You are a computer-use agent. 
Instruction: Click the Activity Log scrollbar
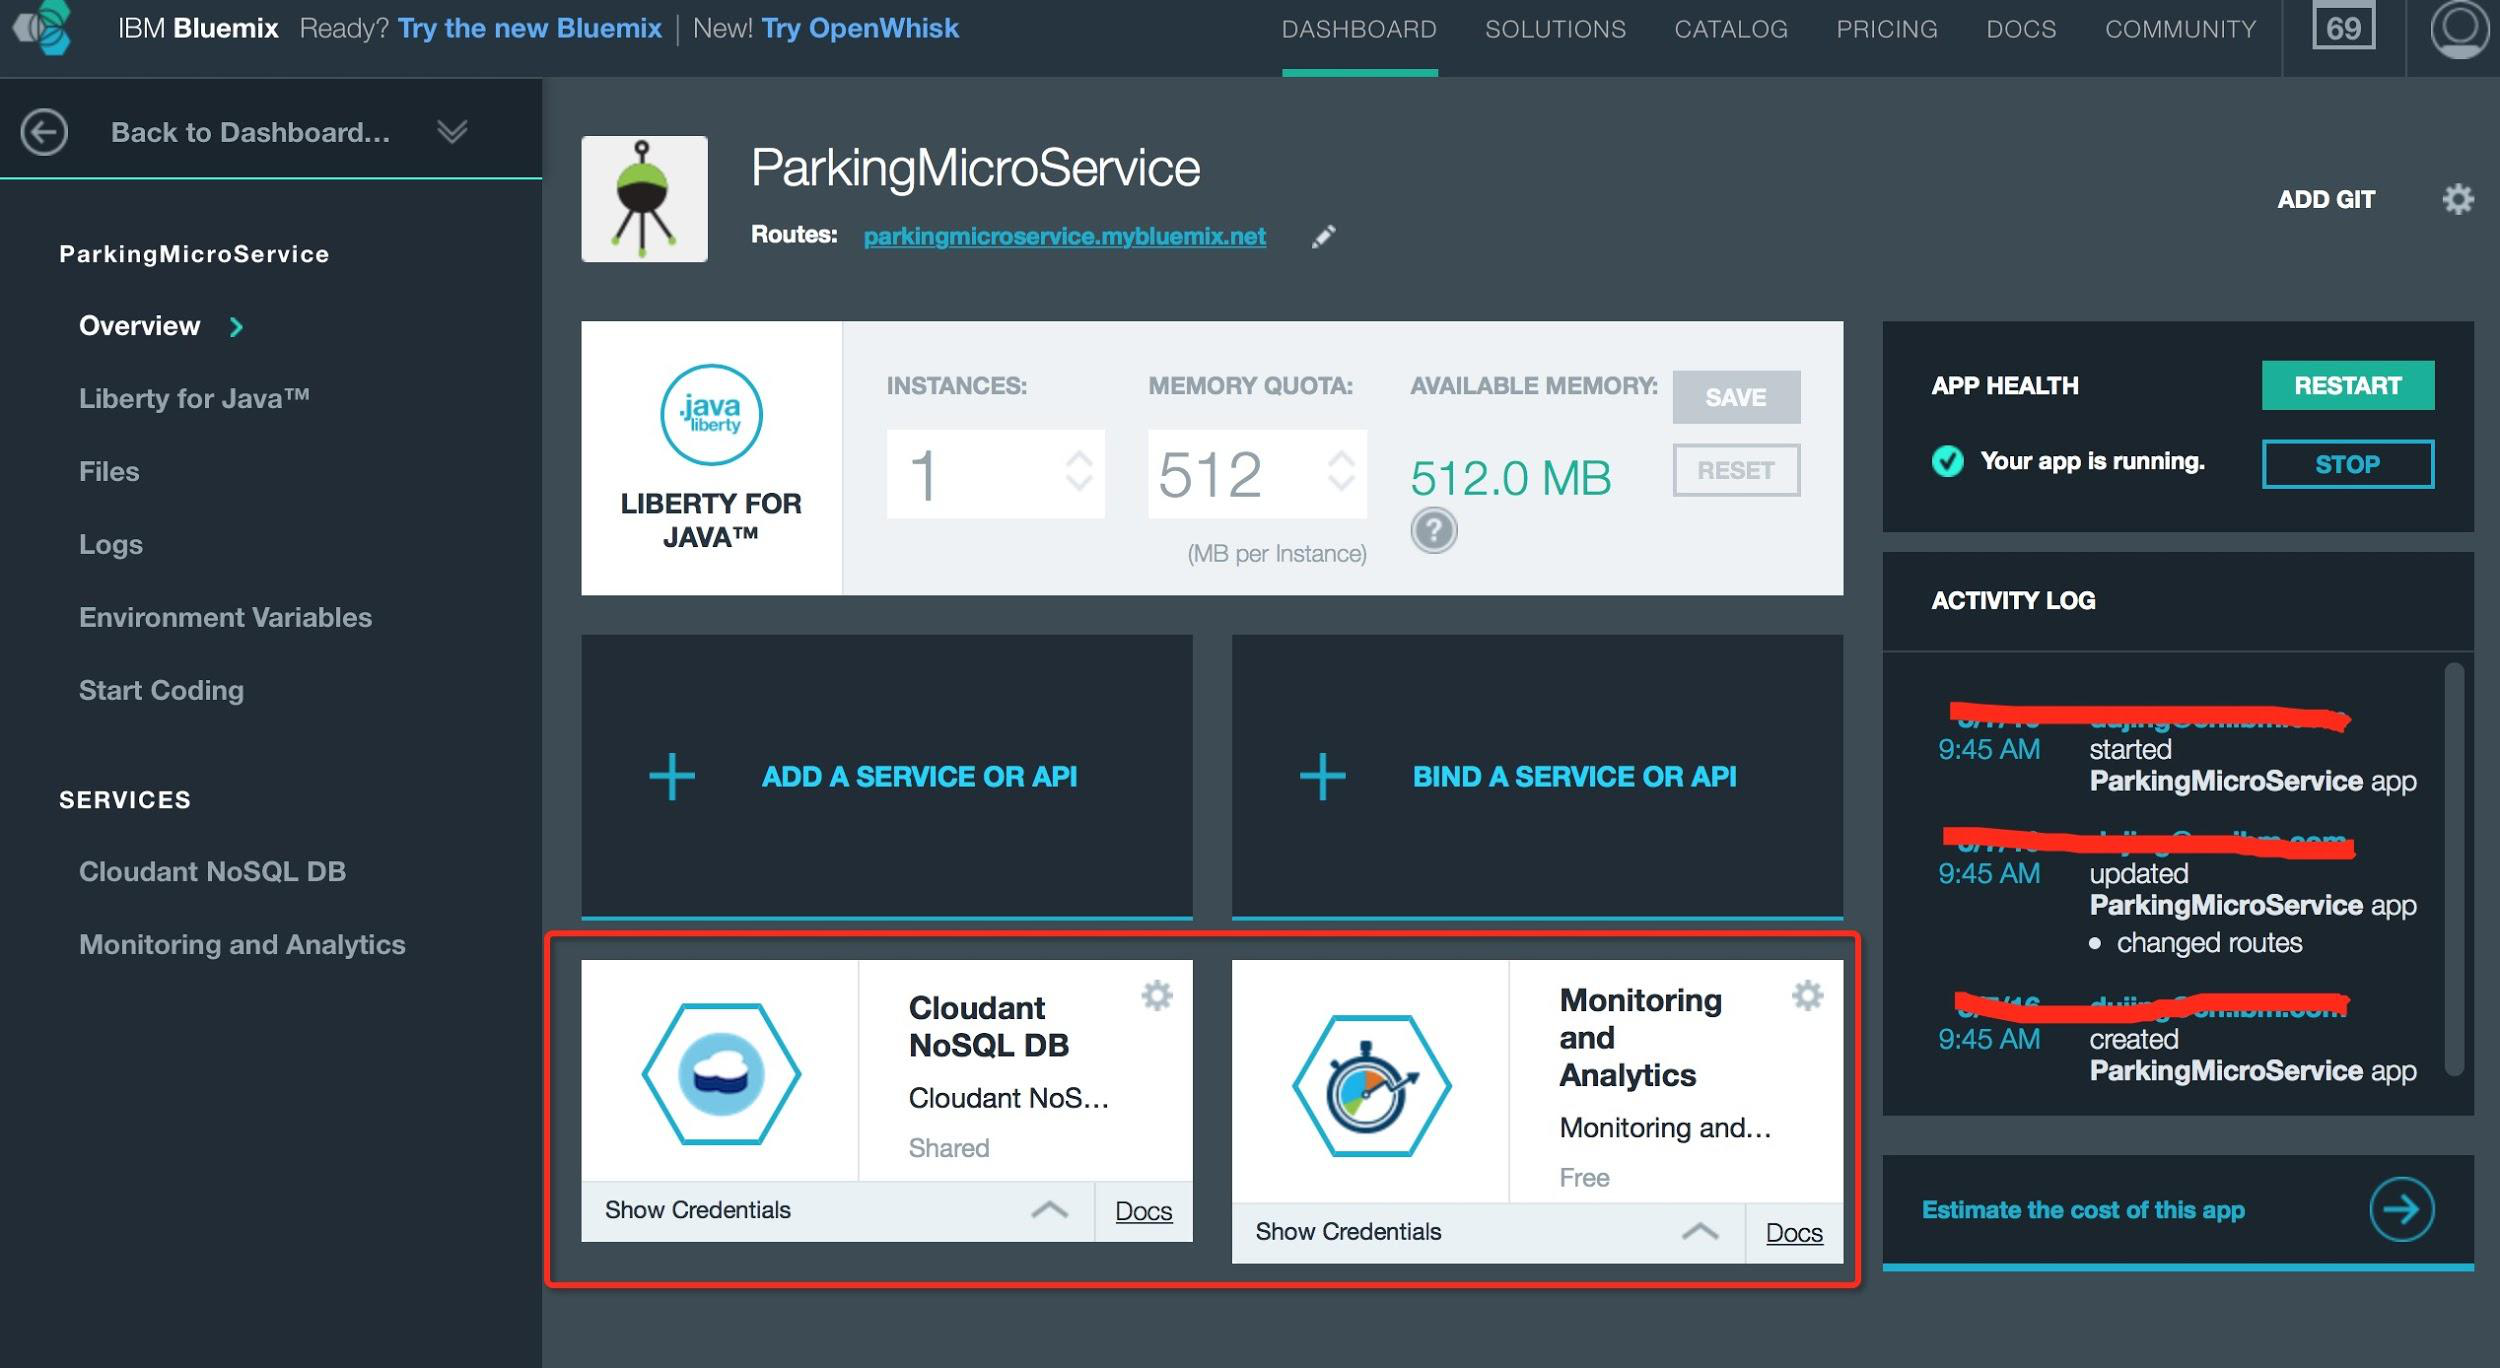click(2453, 868)
